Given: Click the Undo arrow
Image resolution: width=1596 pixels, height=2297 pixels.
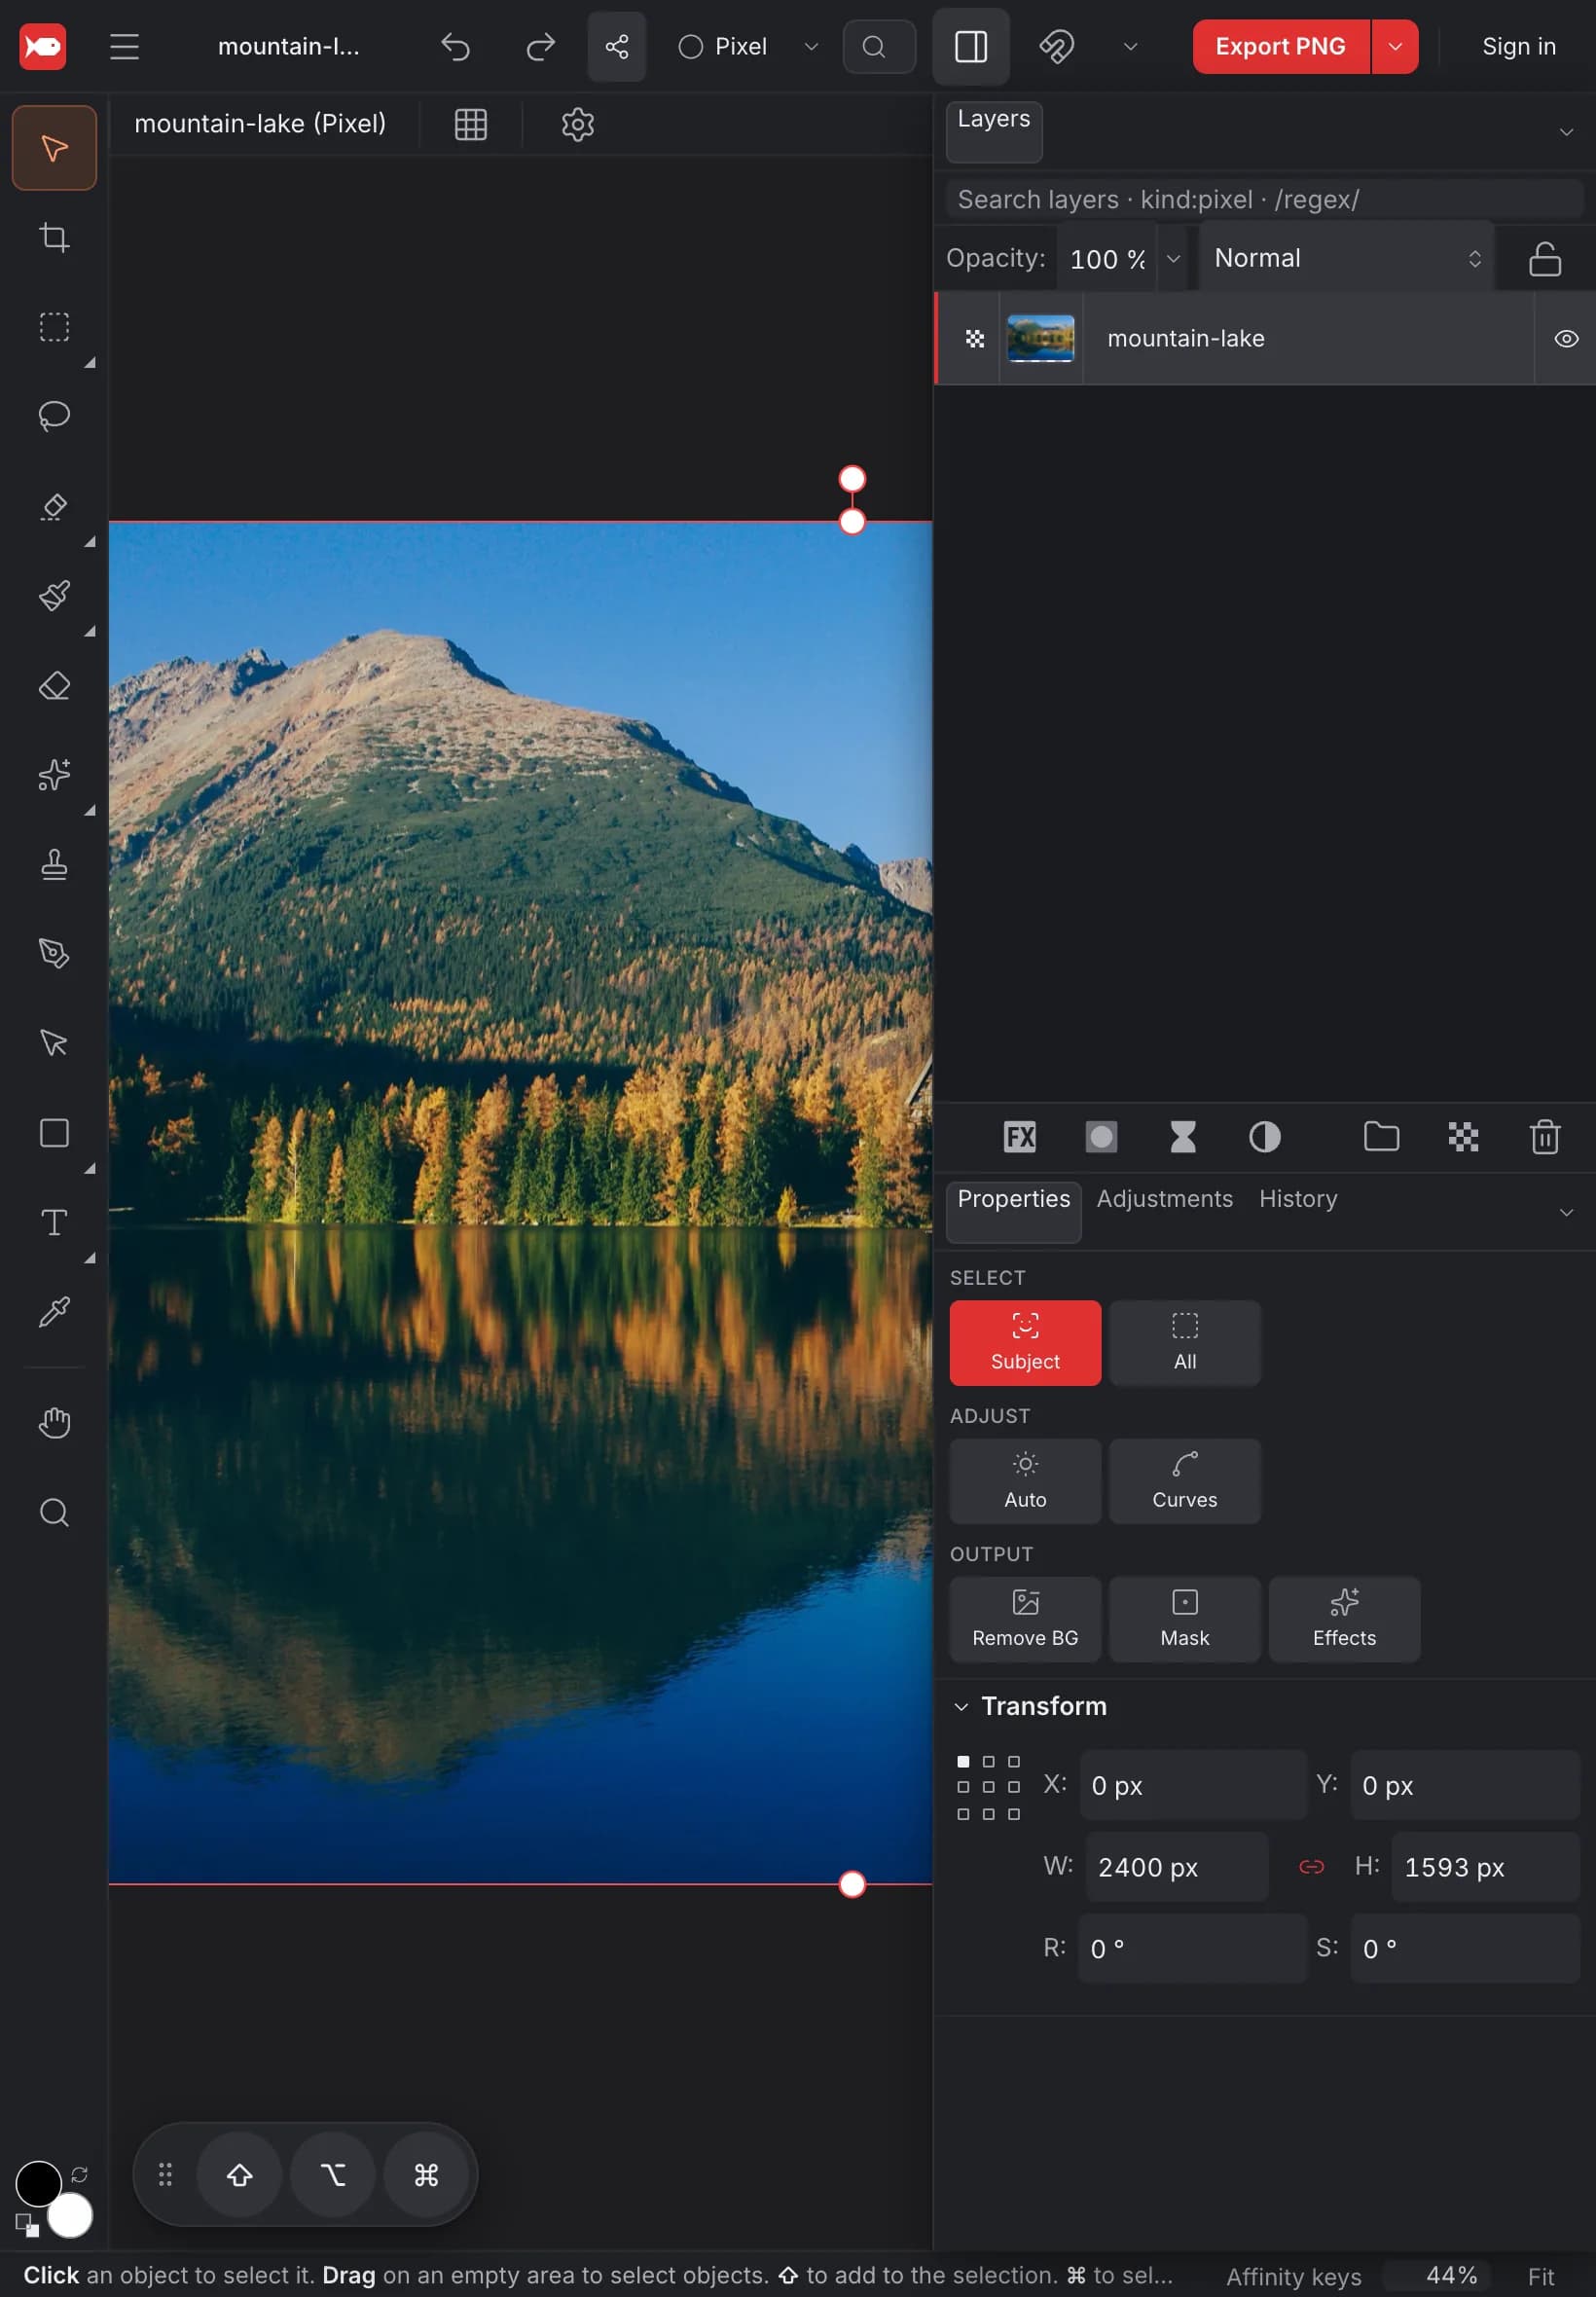Looking at the screenshot, I should point(456,47).
